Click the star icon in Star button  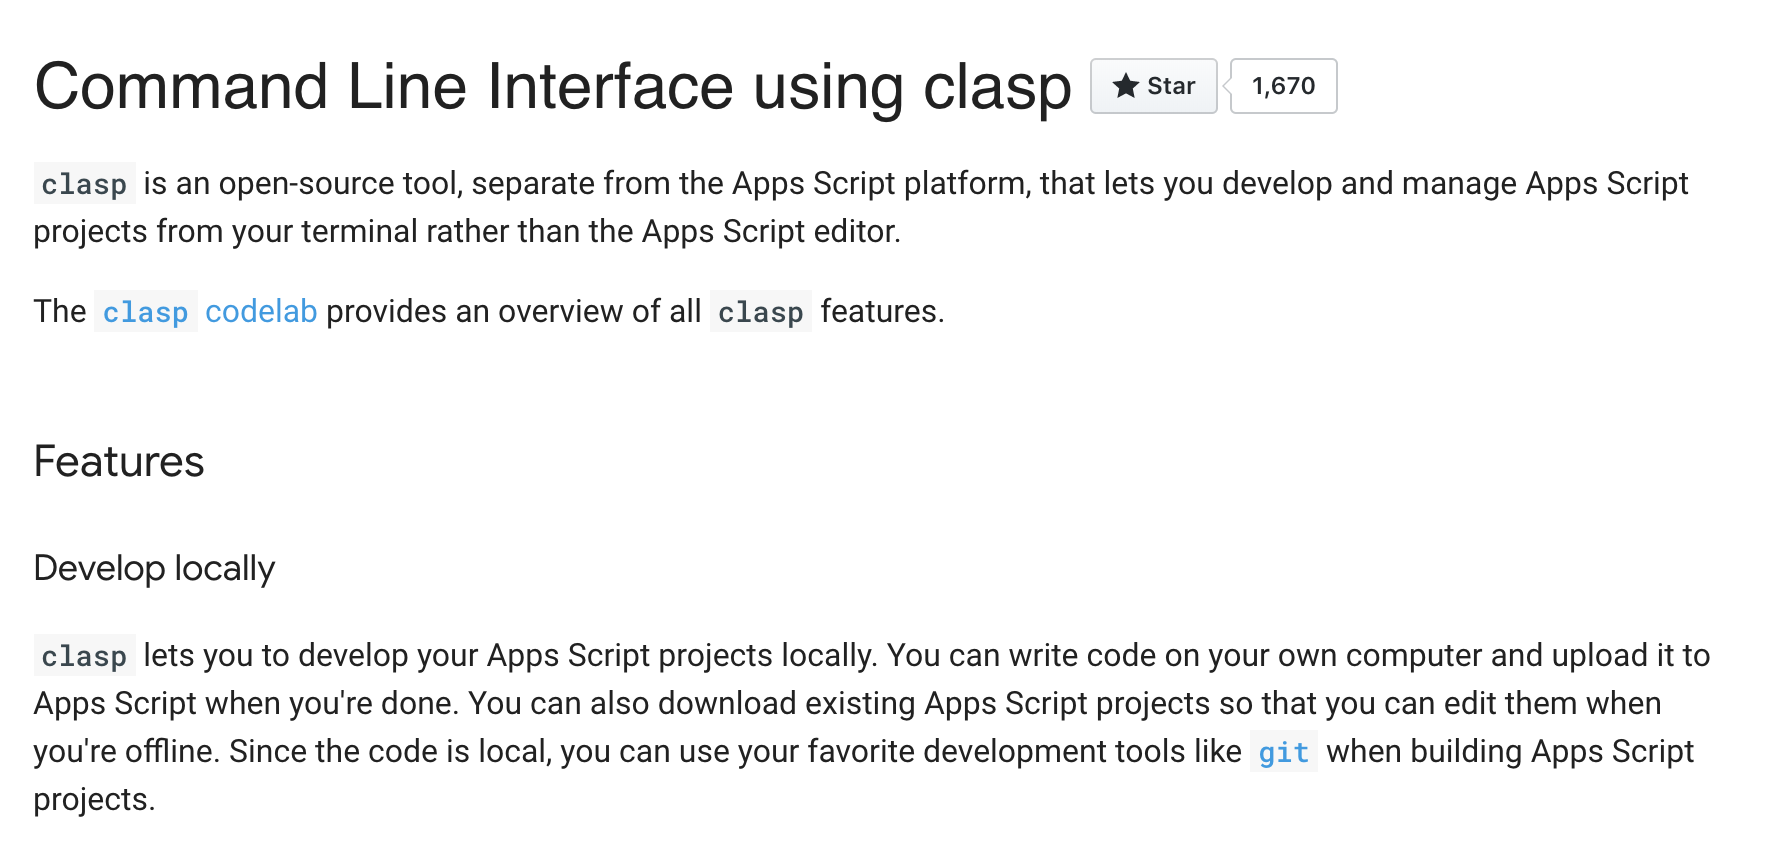click(x=1125, y=86)
